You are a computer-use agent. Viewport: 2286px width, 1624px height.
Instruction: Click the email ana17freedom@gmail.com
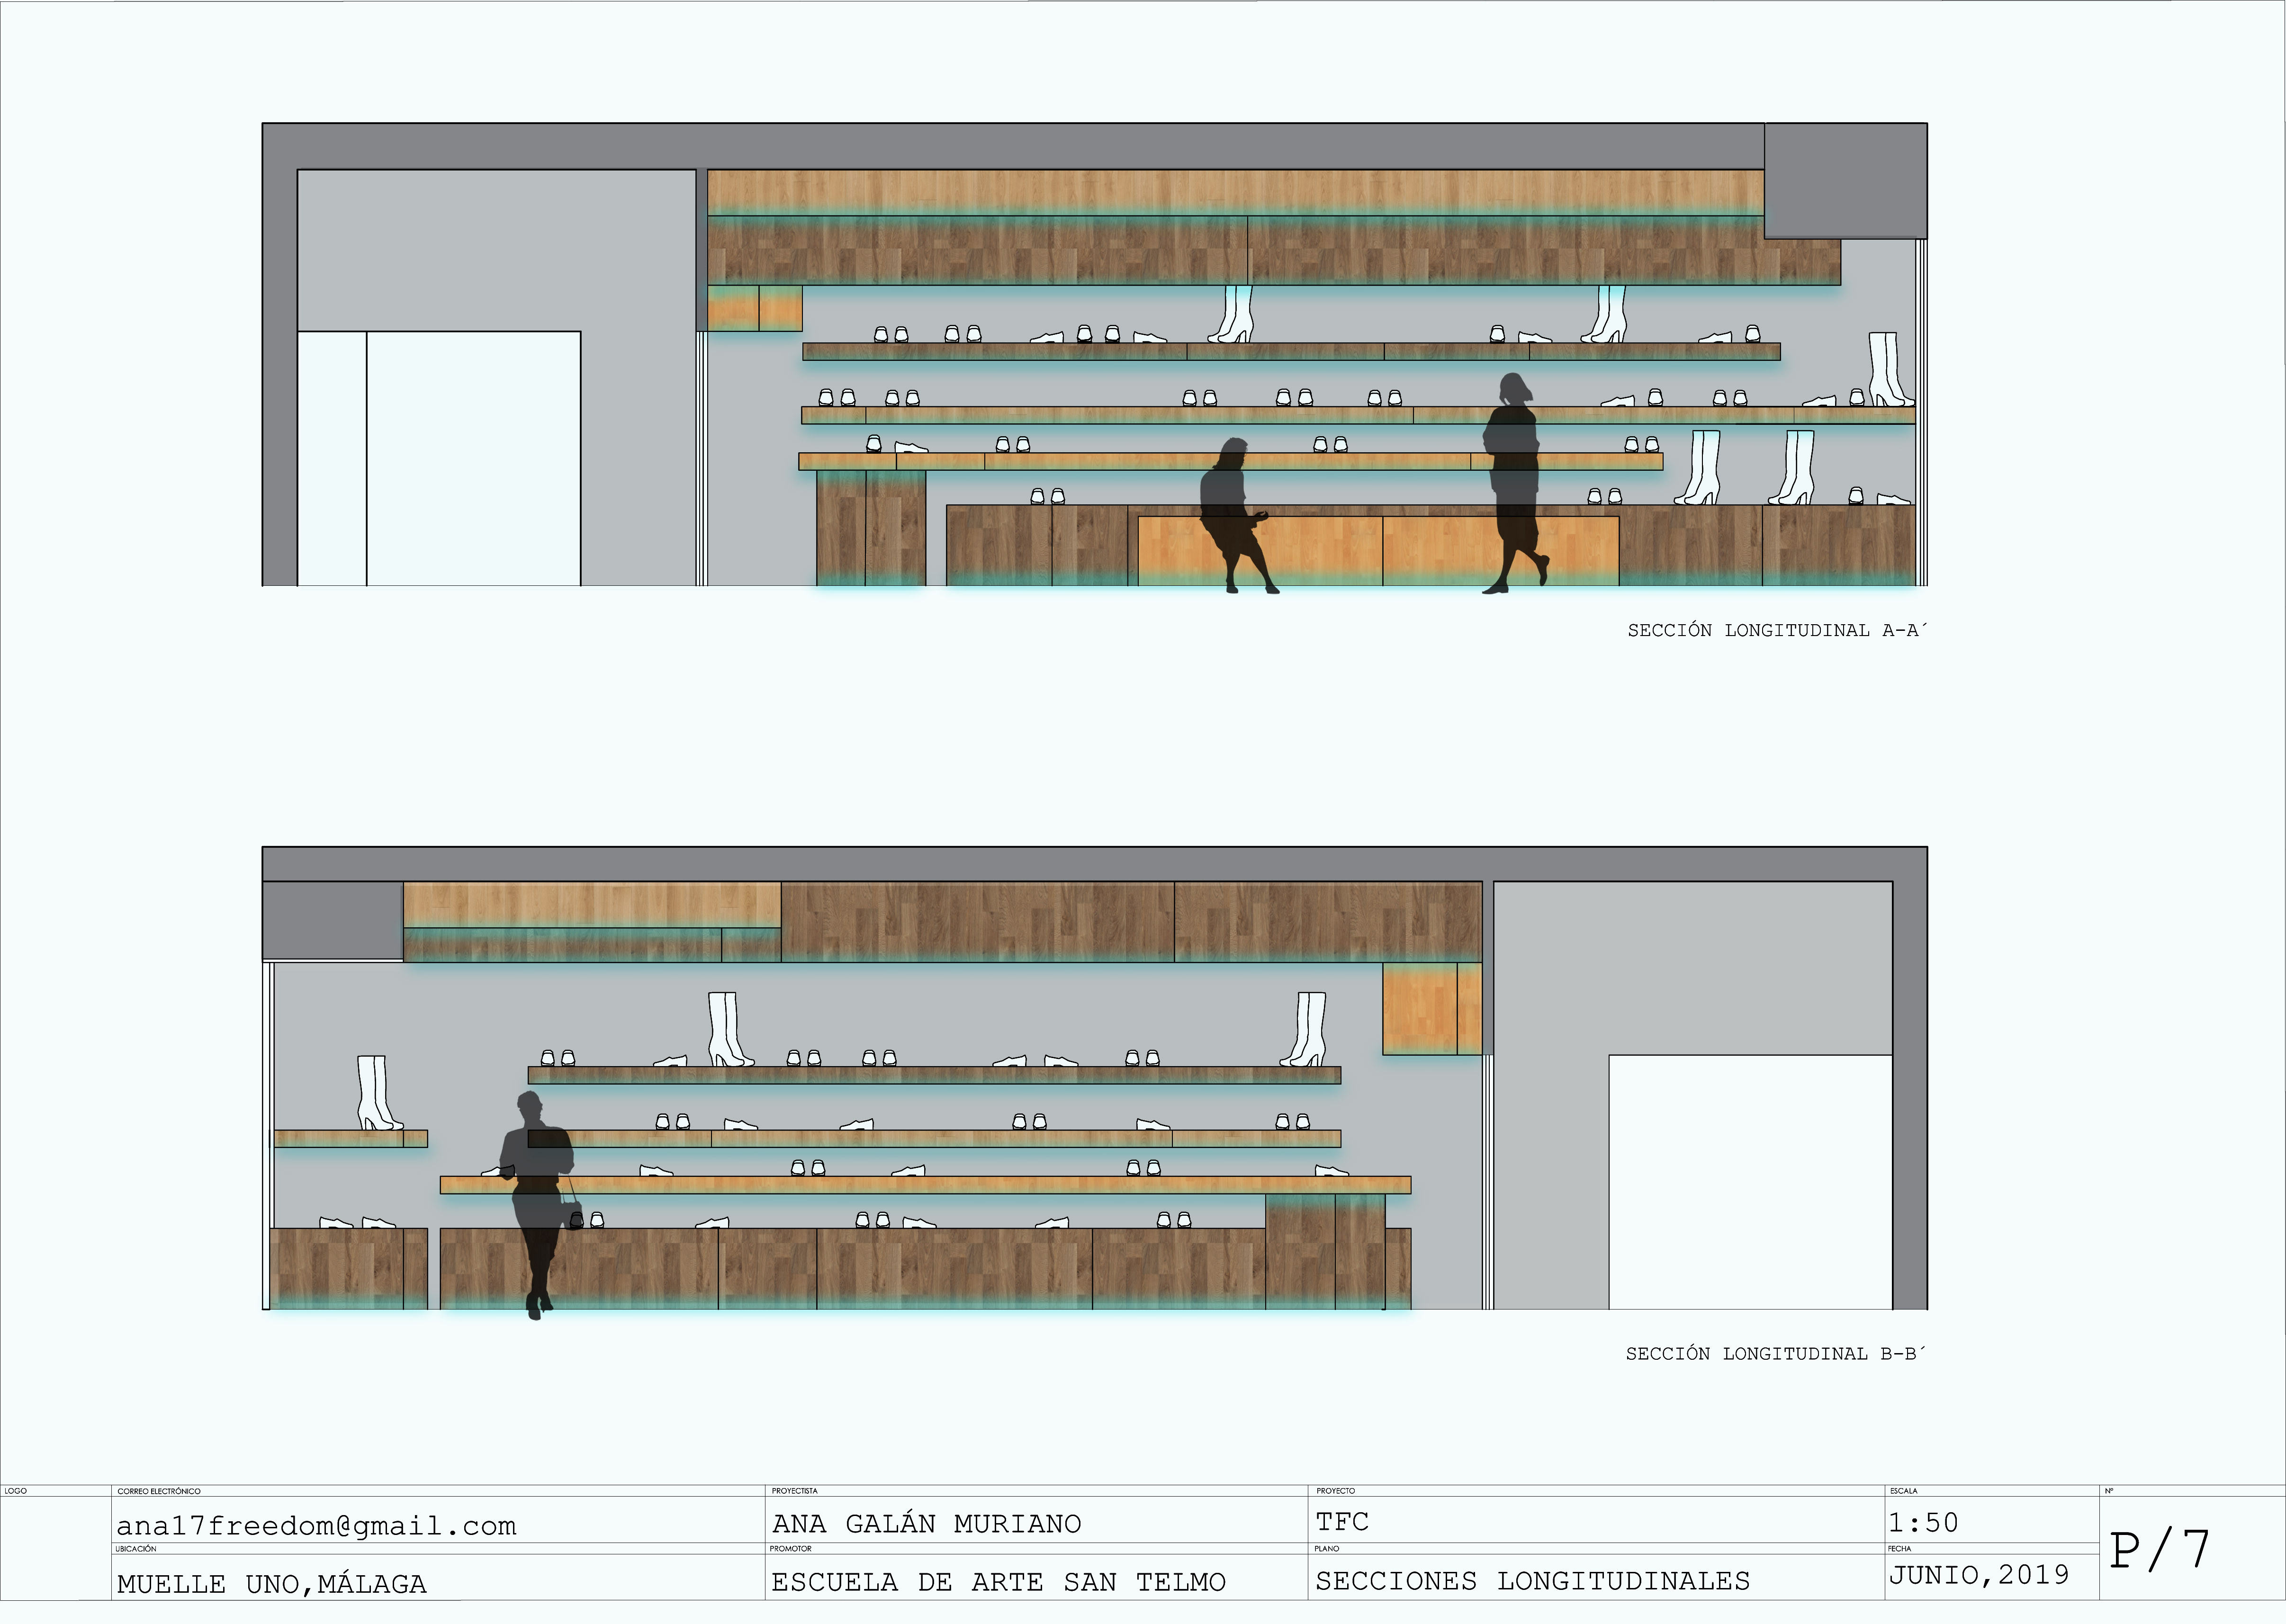coord(316,1525)
